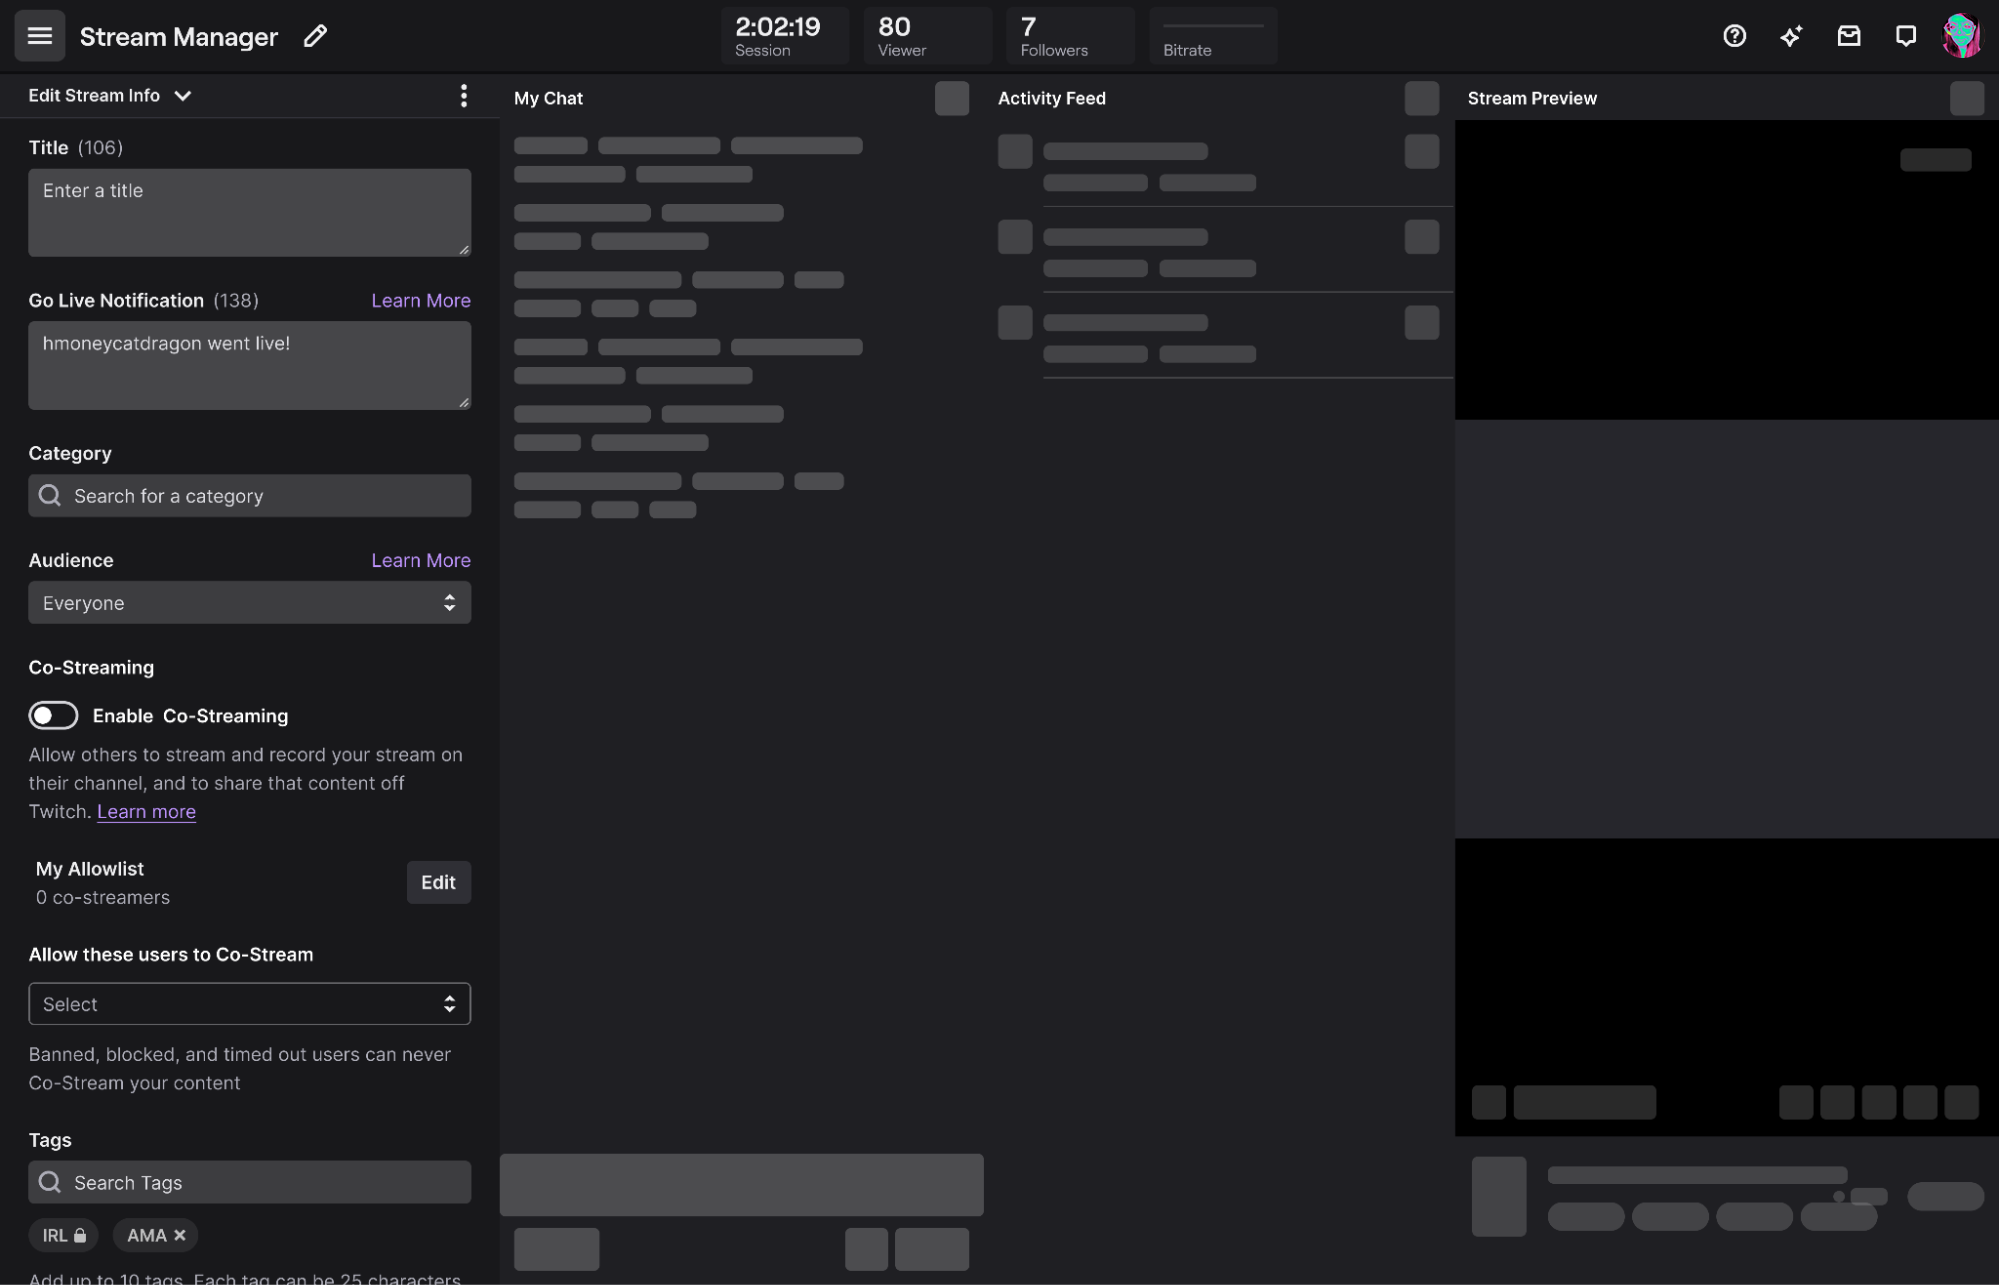Click the Activity Feed panel header icon
Screen dimensions: 1999x1286
click(1421, 98)
